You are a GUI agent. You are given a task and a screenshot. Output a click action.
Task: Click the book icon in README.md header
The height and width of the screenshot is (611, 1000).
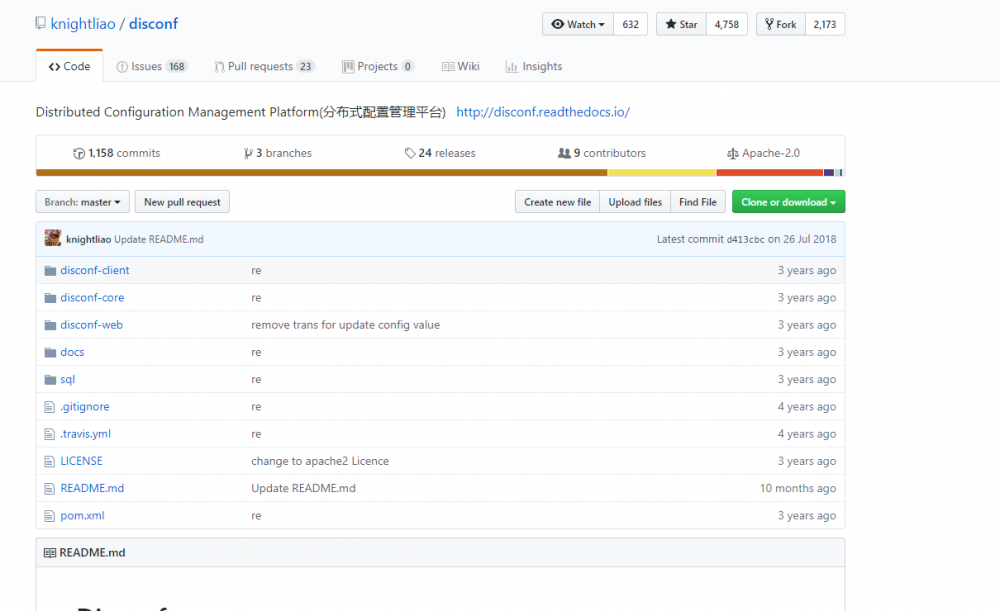[x=50, y=553]
